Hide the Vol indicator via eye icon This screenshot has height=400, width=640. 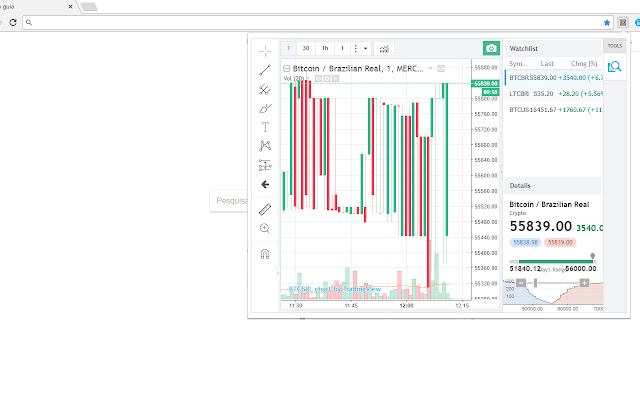[x=318, y=78]
